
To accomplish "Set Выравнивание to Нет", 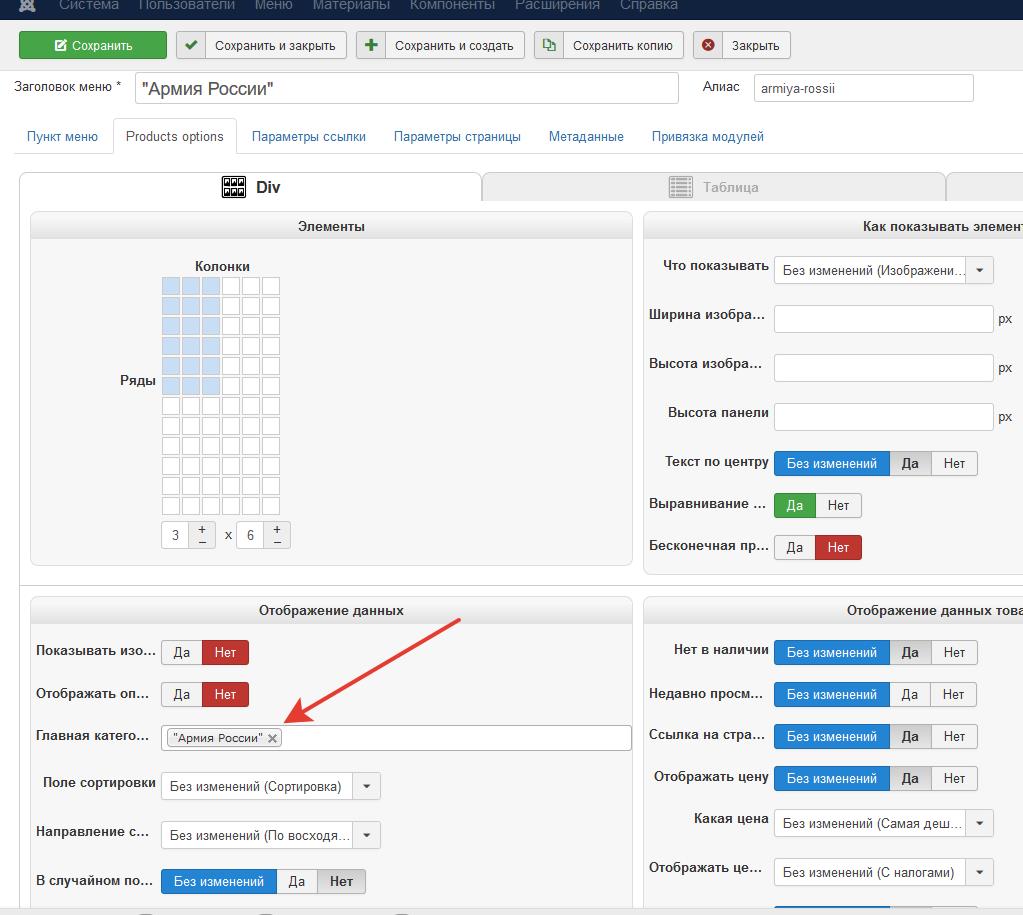I will 838,506.
